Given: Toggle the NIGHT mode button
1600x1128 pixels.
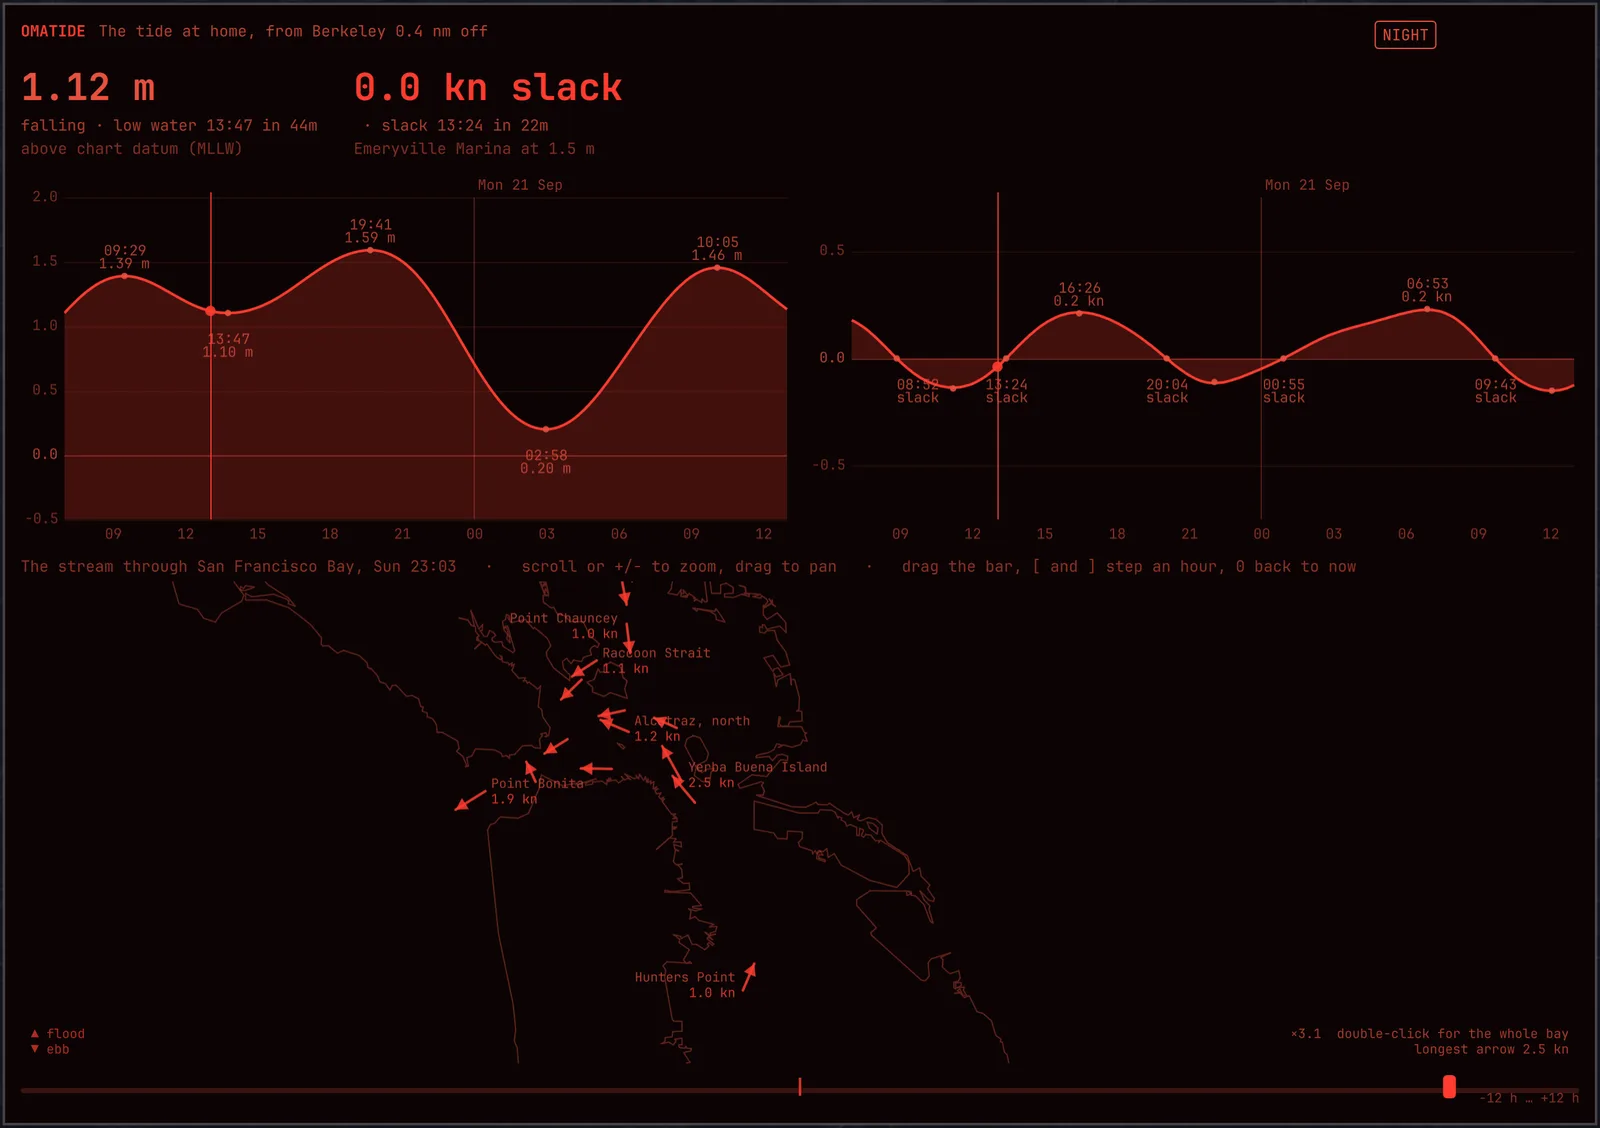Looking at the screenshot, I should [1405, 35].
